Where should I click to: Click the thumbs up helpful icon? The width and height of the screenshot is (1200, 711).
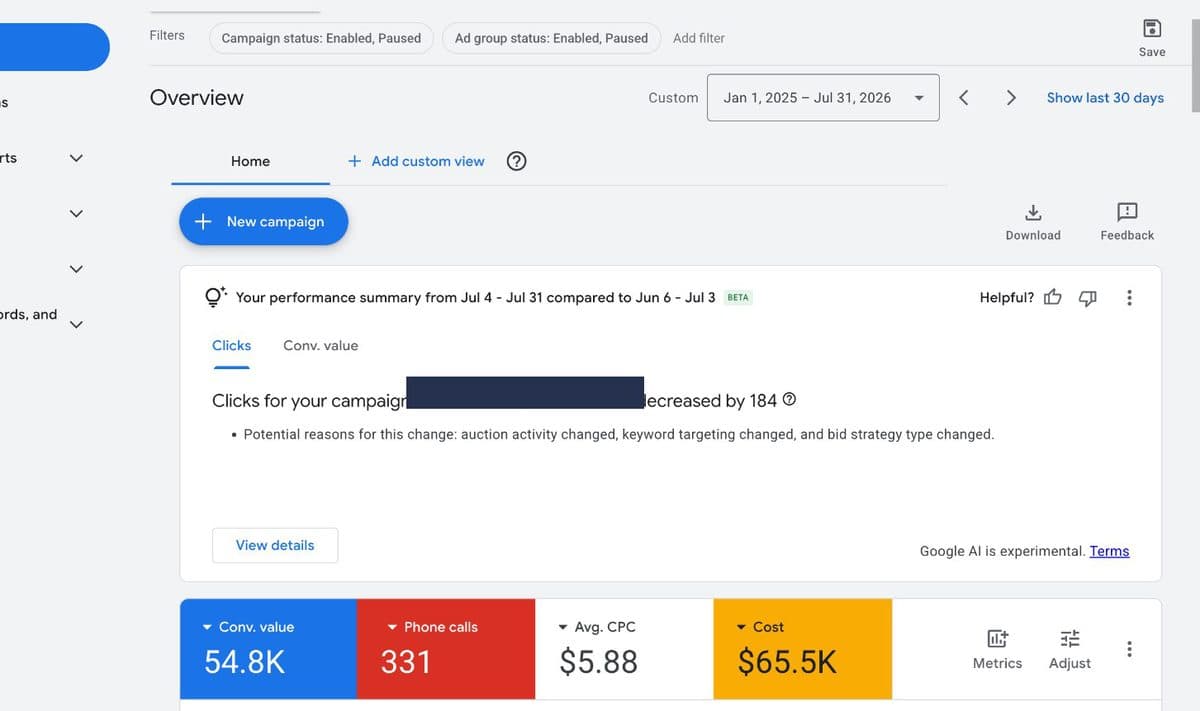(1053, 297)
